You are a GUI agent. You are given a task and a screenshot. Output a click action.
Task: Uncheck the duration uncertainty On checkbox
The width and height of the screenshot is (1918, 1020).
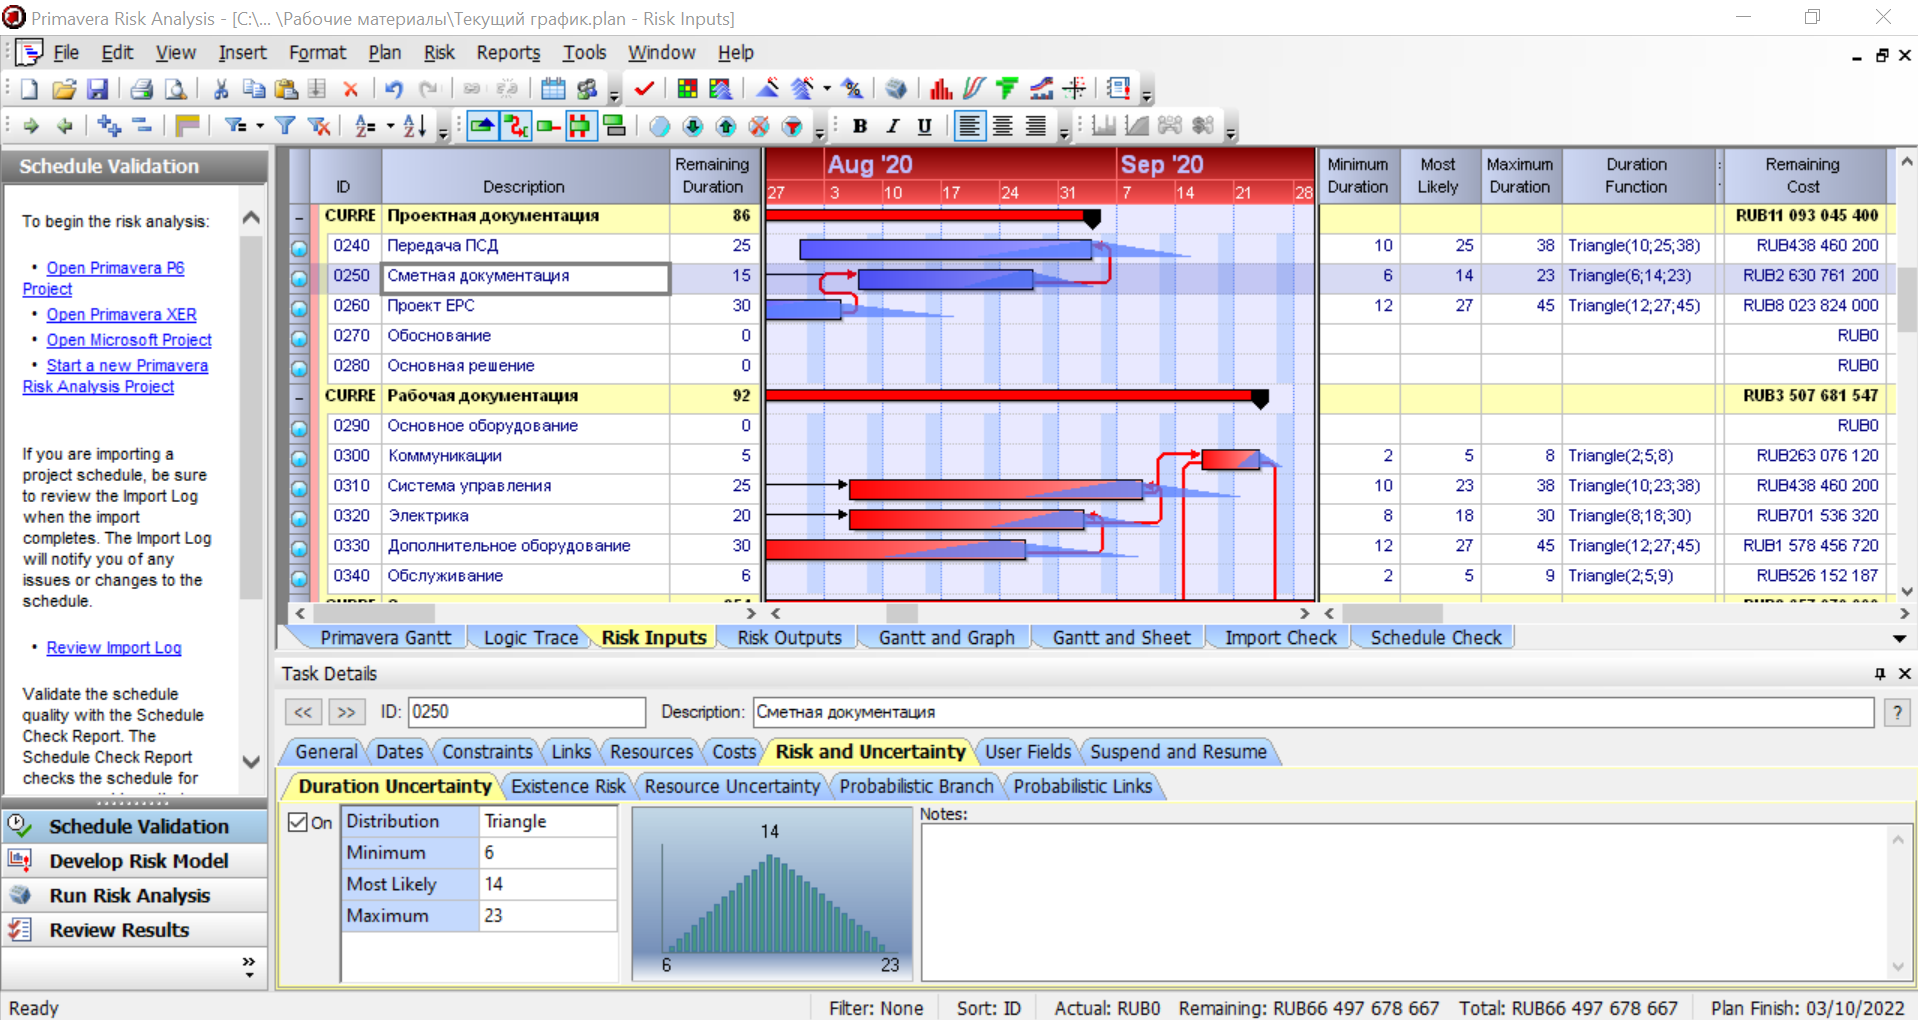tap(298, 822)
